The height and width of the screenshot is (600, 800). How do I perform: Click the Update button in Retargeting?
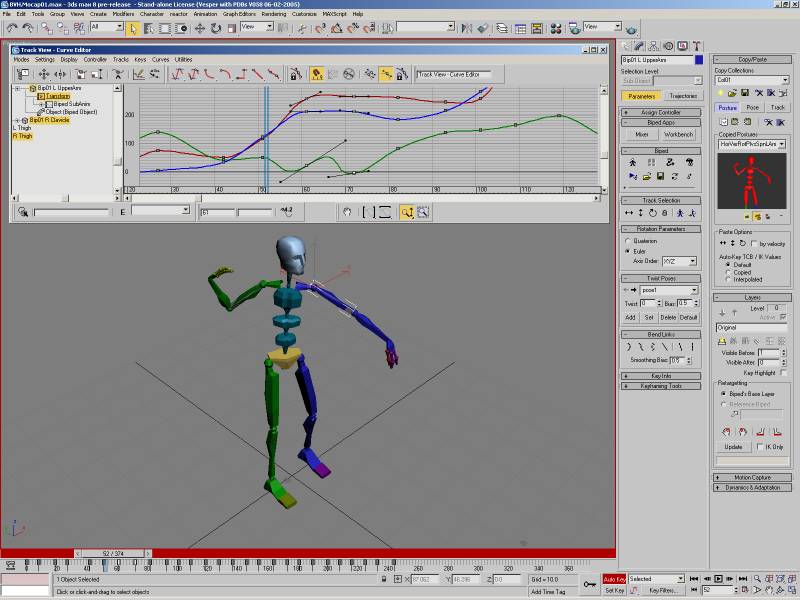pos(734,447)
